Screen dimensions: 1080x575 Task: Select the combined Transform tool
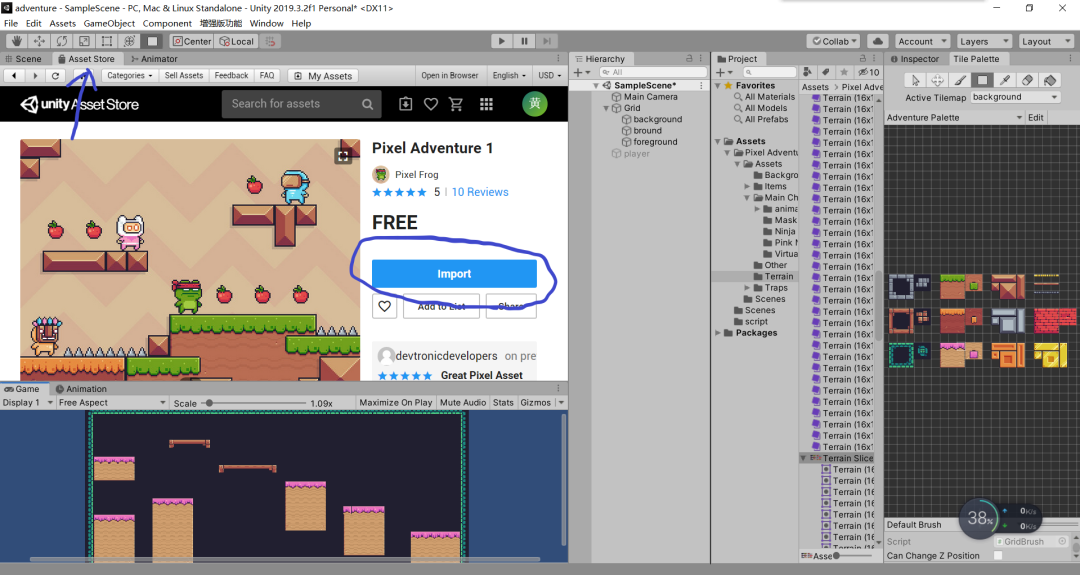[129, 41]
